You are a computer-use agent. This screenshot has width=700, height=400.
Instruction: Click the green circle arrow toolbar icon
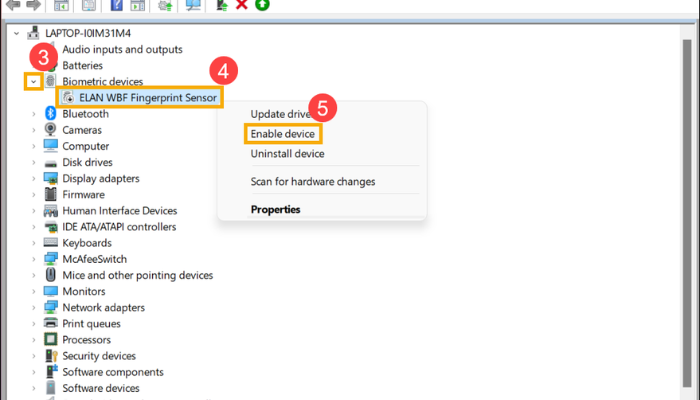[x=262, y=5]
